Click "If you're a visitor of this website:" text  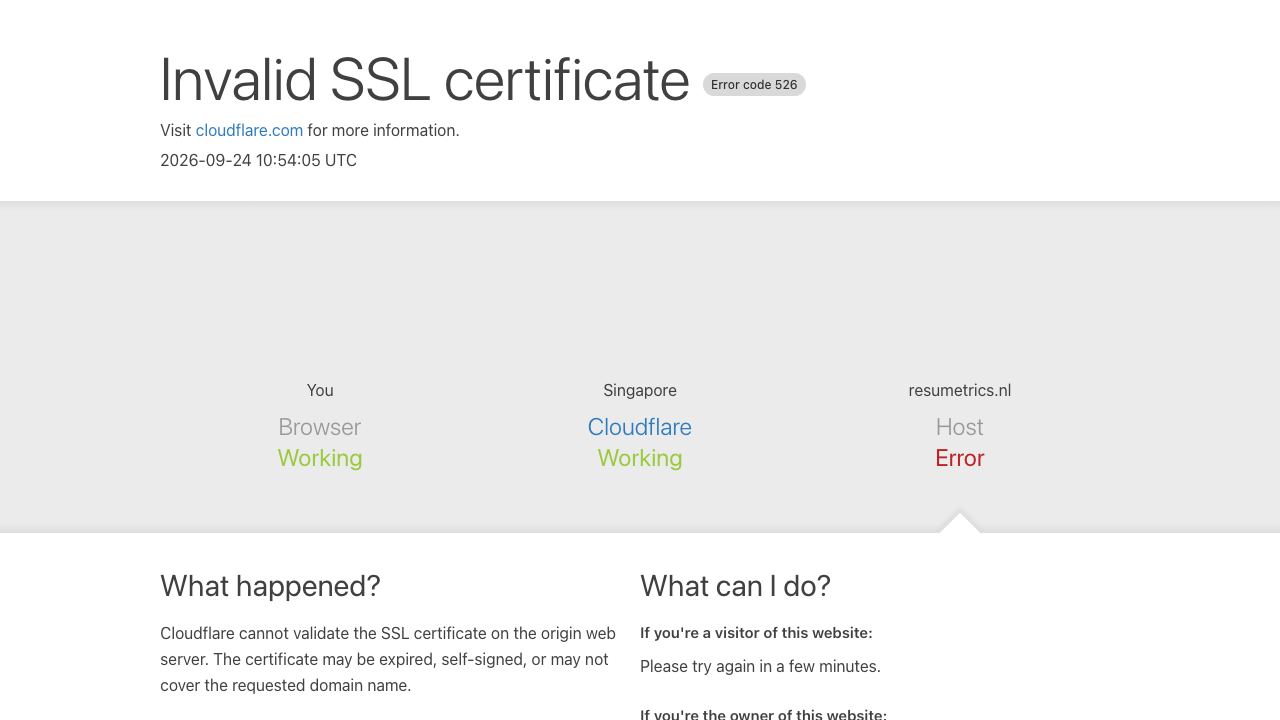(x=756, y=633)
